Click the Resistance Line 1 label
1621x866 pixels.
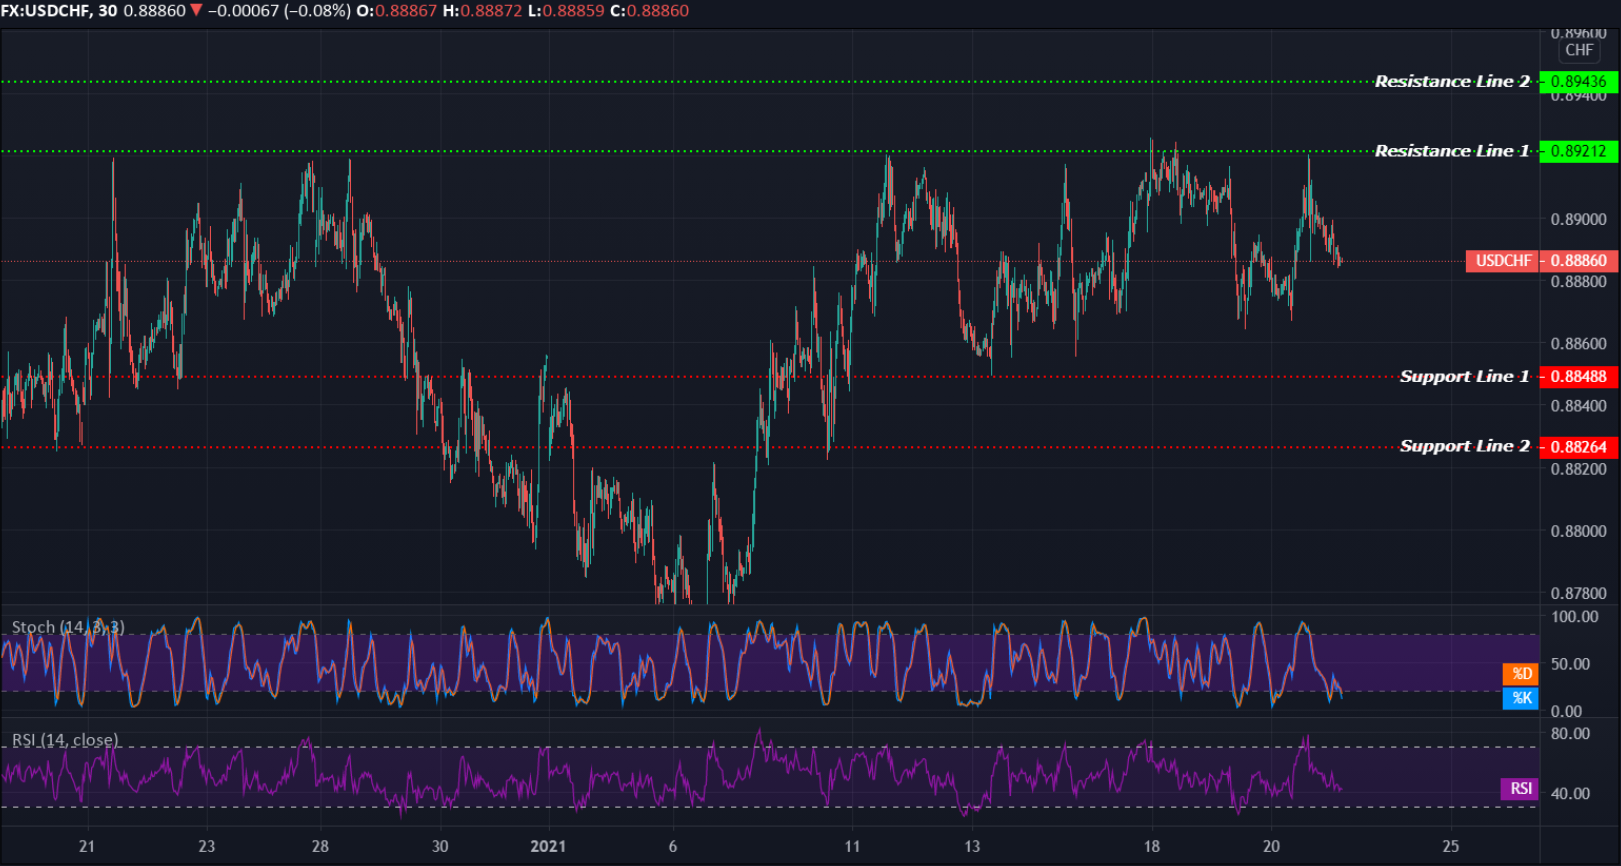pyautogui.click(x=1452, y=151)
